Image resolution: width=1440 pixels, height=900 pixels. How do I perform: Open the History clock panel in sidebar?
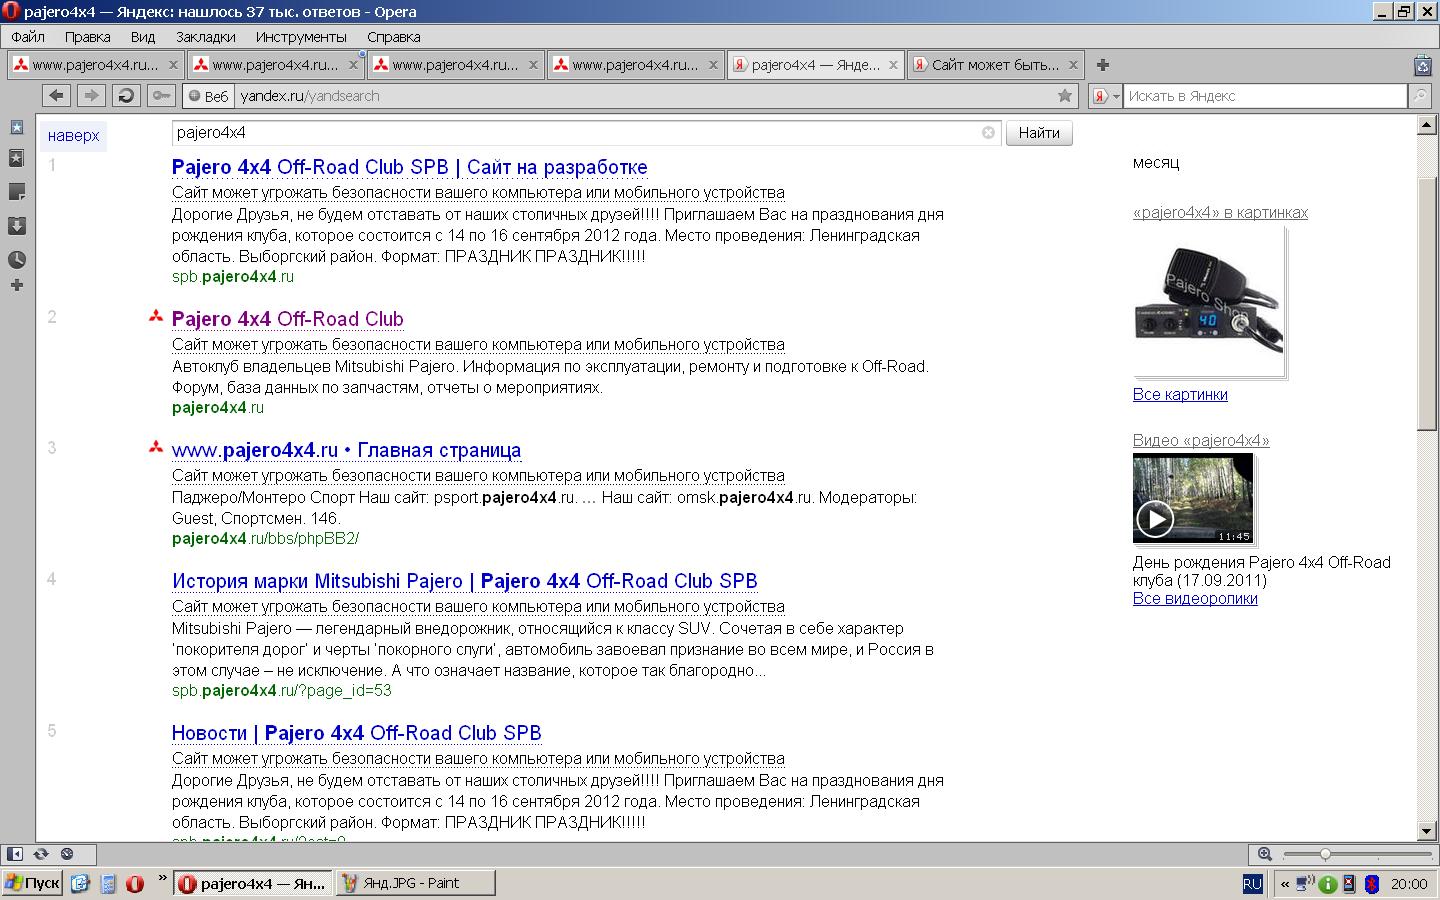click(x=17, y=259)
